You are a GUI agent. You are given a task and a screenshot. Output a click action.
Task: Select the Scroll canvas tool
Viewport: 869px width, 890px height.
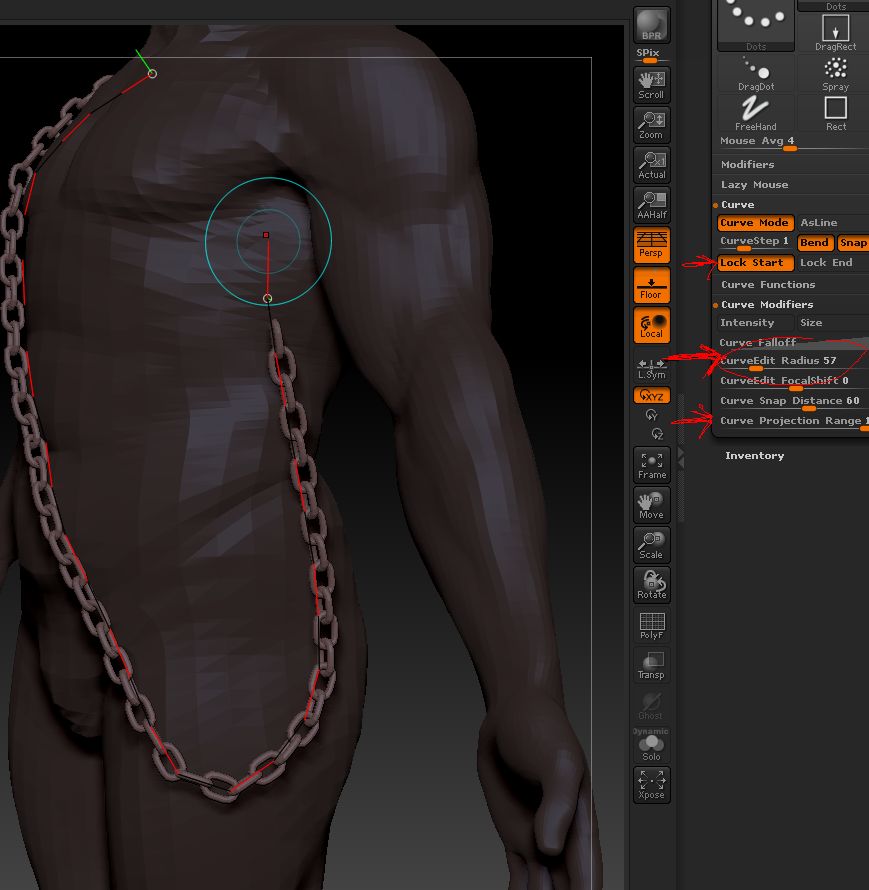[x=652, y=85]
